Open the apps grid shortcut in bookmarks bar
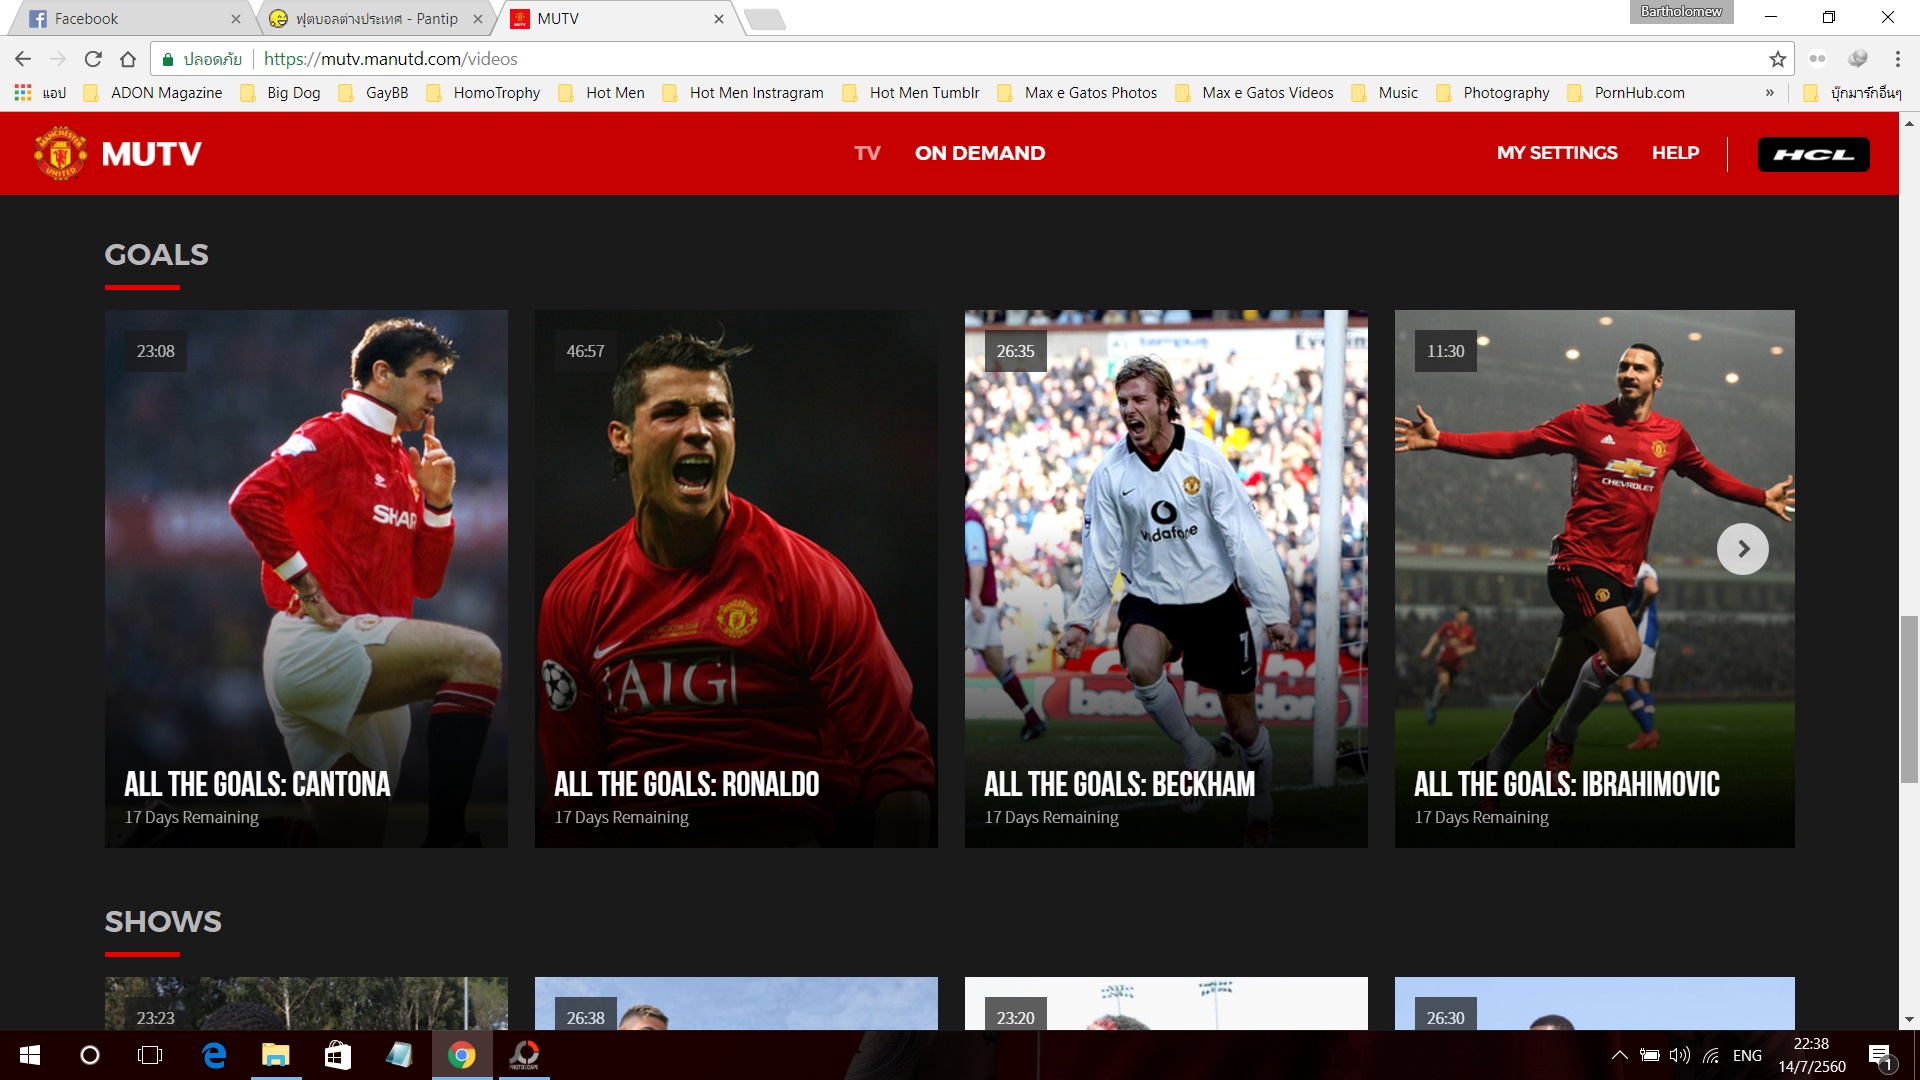The height and width of the screenshot is (1080, 1920). click(23, 92)
